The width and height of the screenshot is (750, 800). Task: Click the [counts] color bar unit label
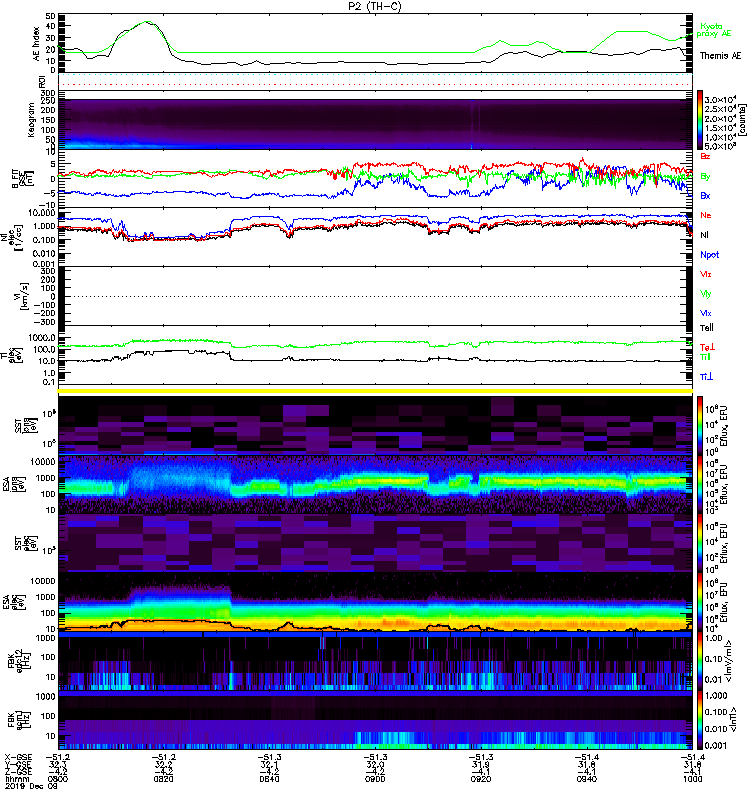click(x=742, y=120)
